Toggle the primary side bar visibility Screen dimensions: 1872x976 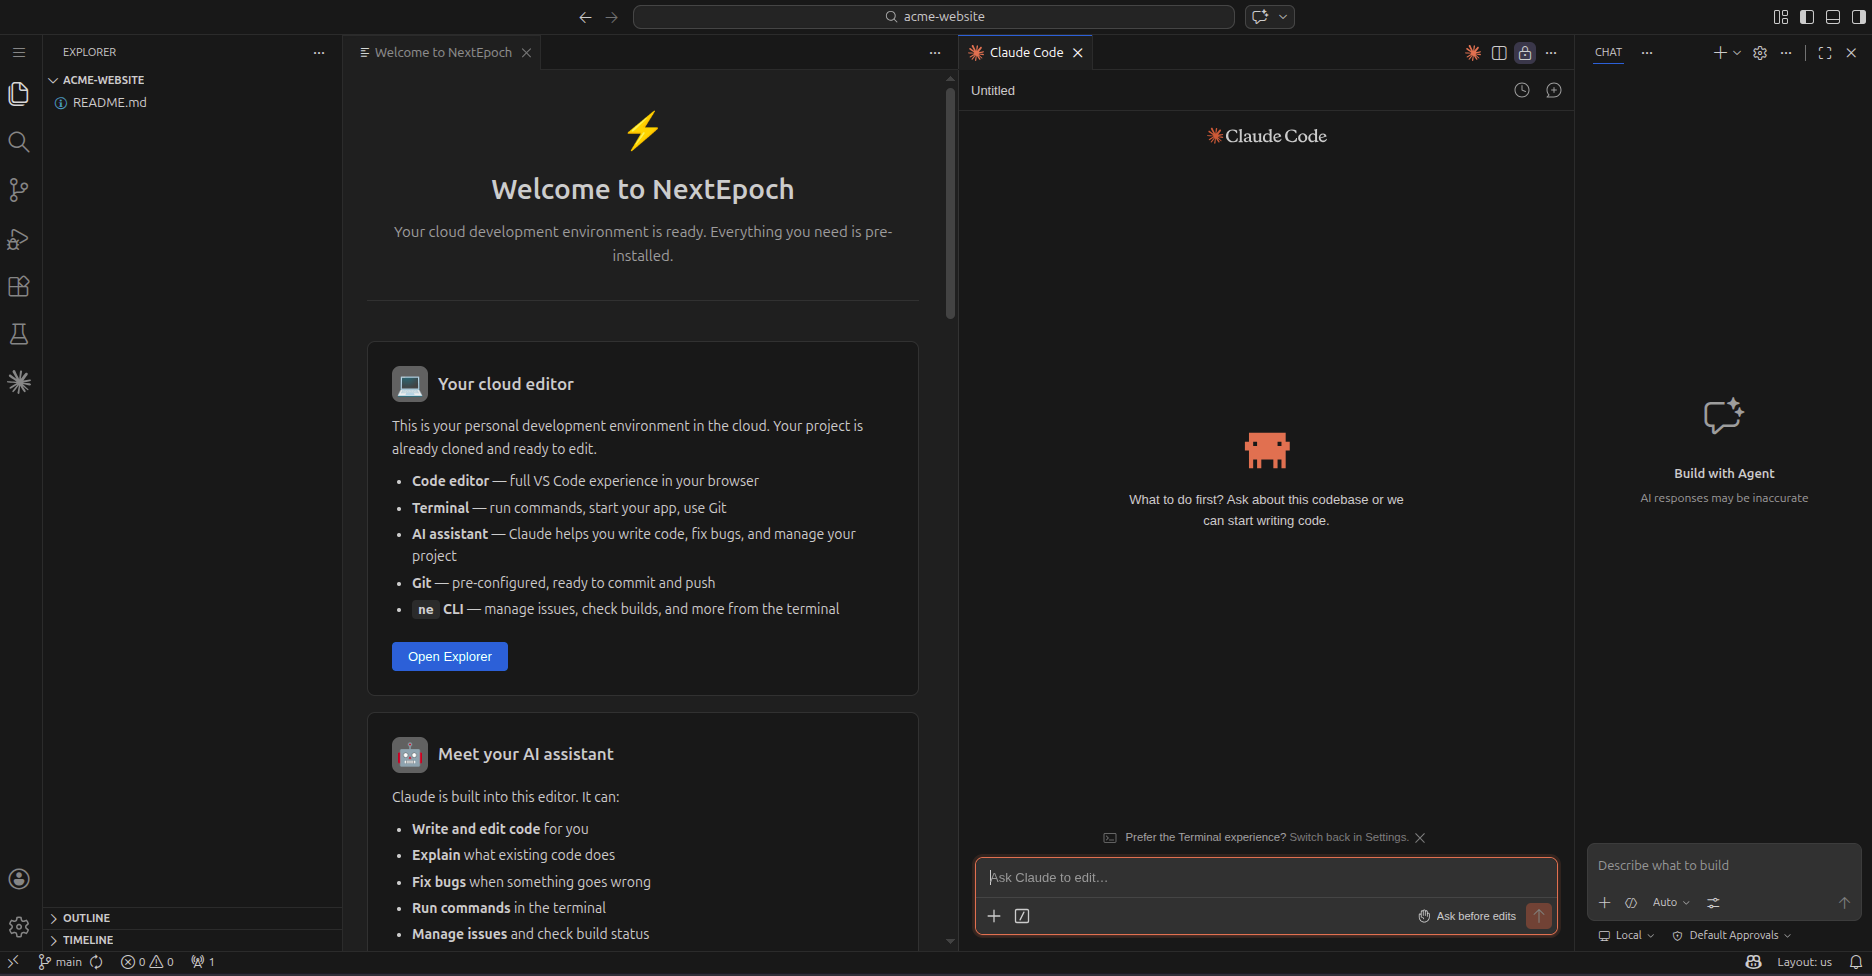(1807, 17)
